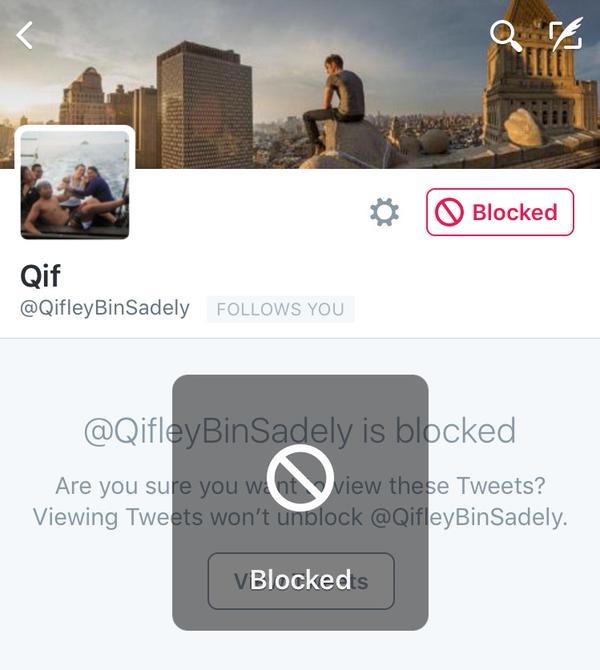The height and width of the screenshot is (670, 600).
Task: Tap the "Are you sure" question text
Action: (x=300, y=486)
